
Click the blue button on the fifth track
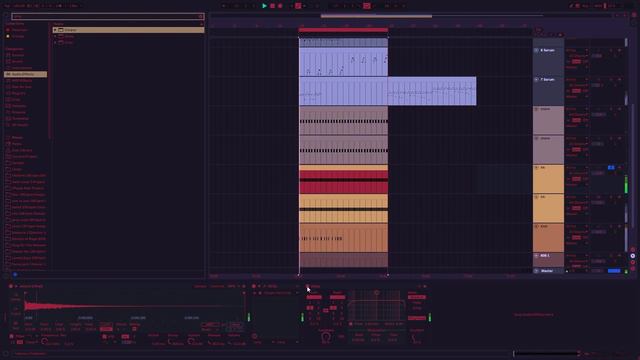point(611,168)
